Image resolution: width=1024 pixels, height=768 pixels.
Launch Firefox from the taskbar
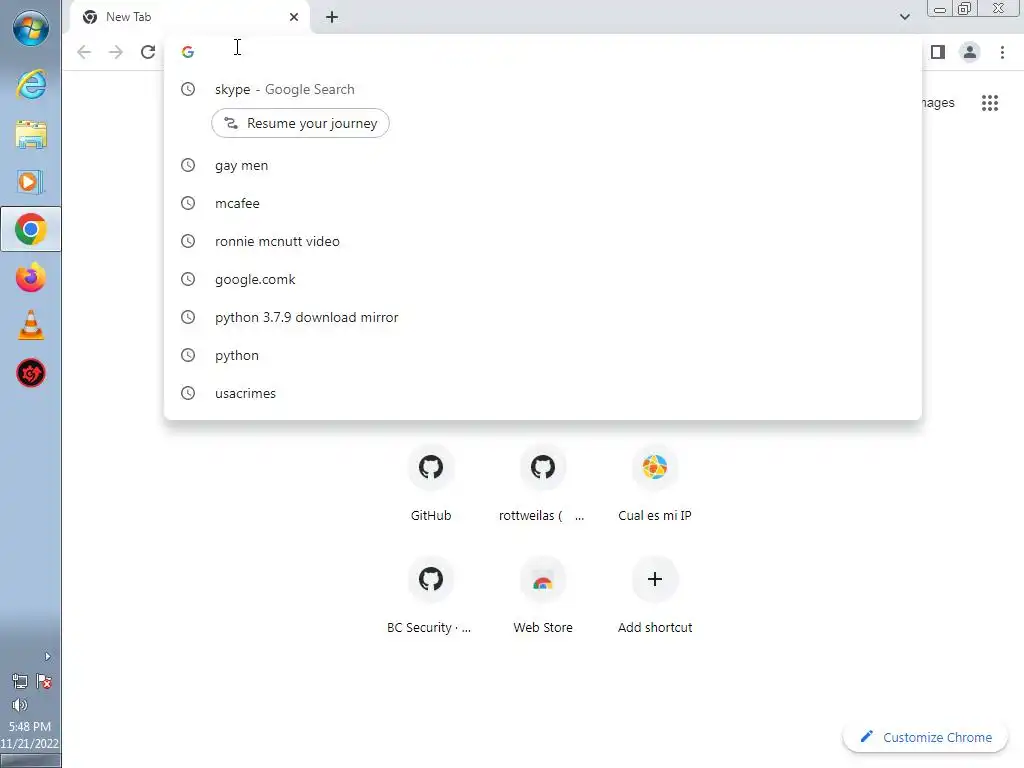[31, 278]
